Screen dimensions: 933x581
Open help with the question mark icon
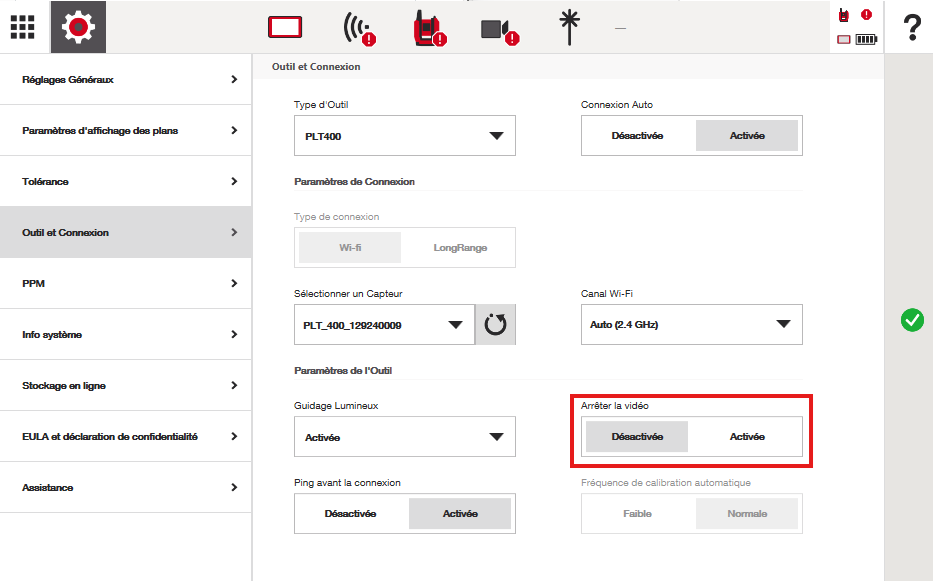pyautogui.click(x=911, y=27)
